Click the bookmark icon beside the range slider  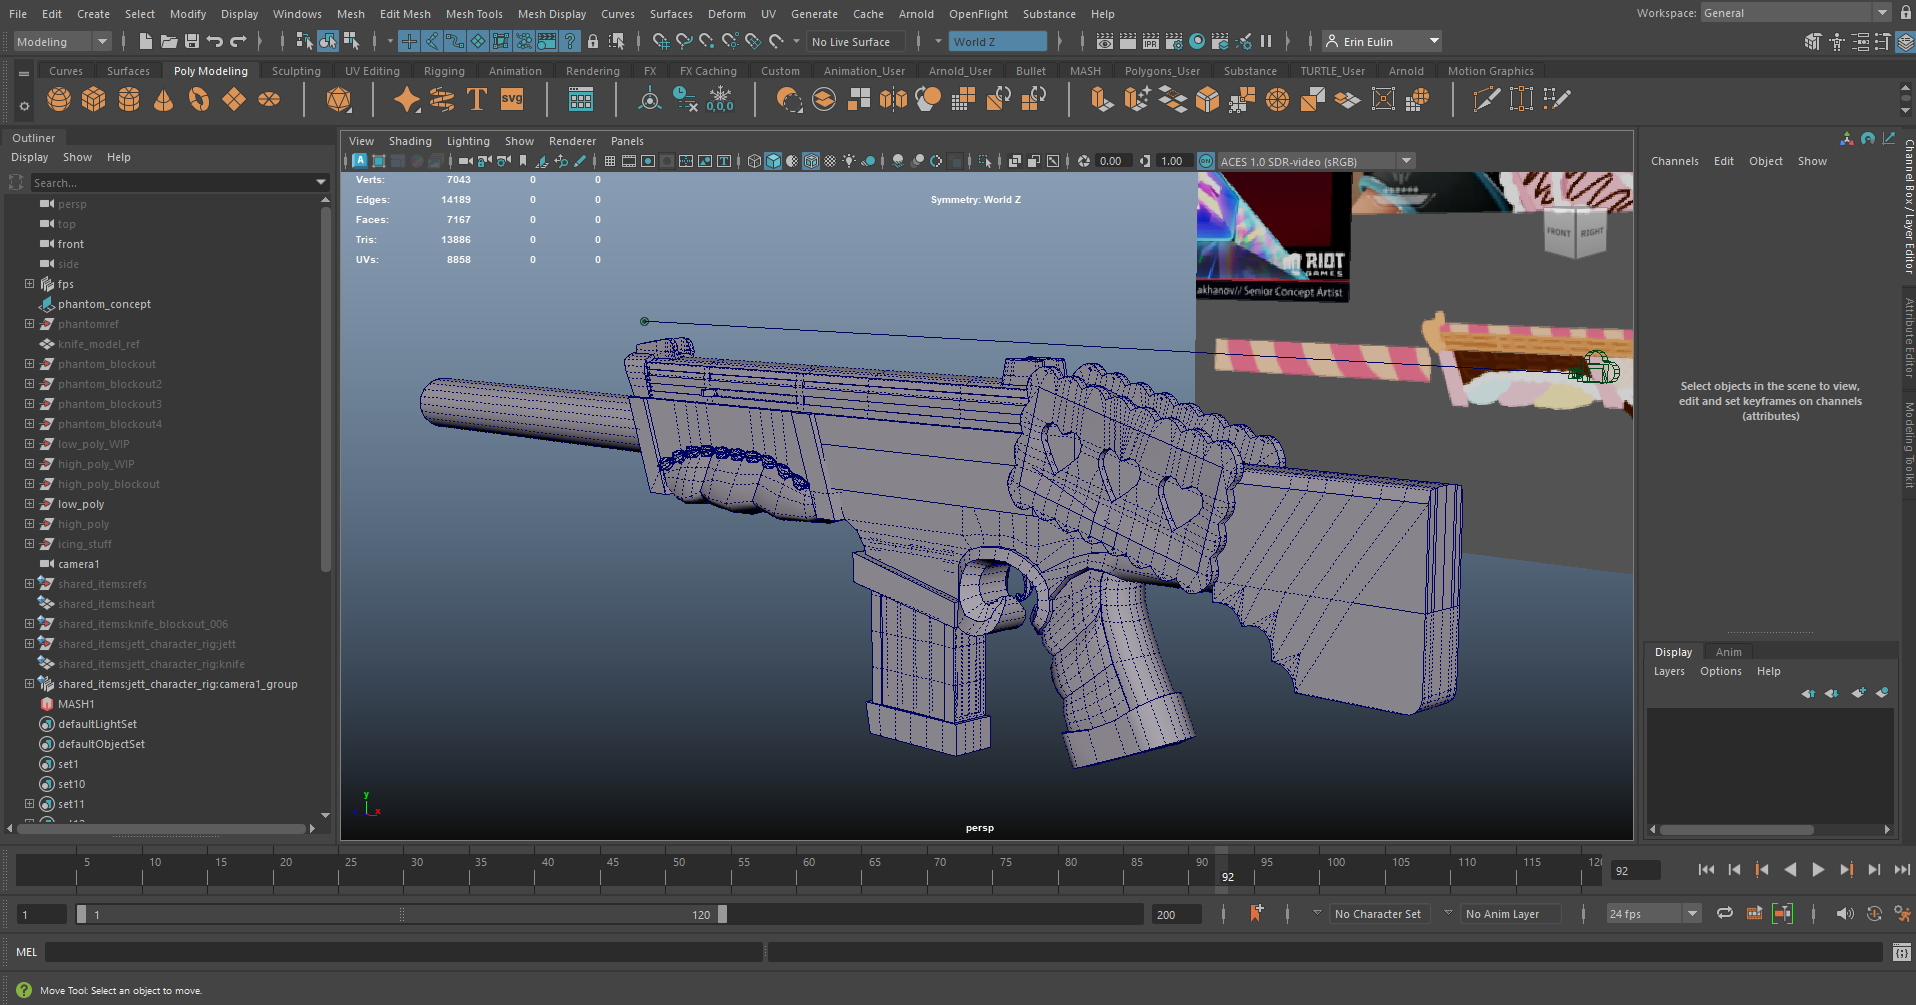(x=1256, y=913)
